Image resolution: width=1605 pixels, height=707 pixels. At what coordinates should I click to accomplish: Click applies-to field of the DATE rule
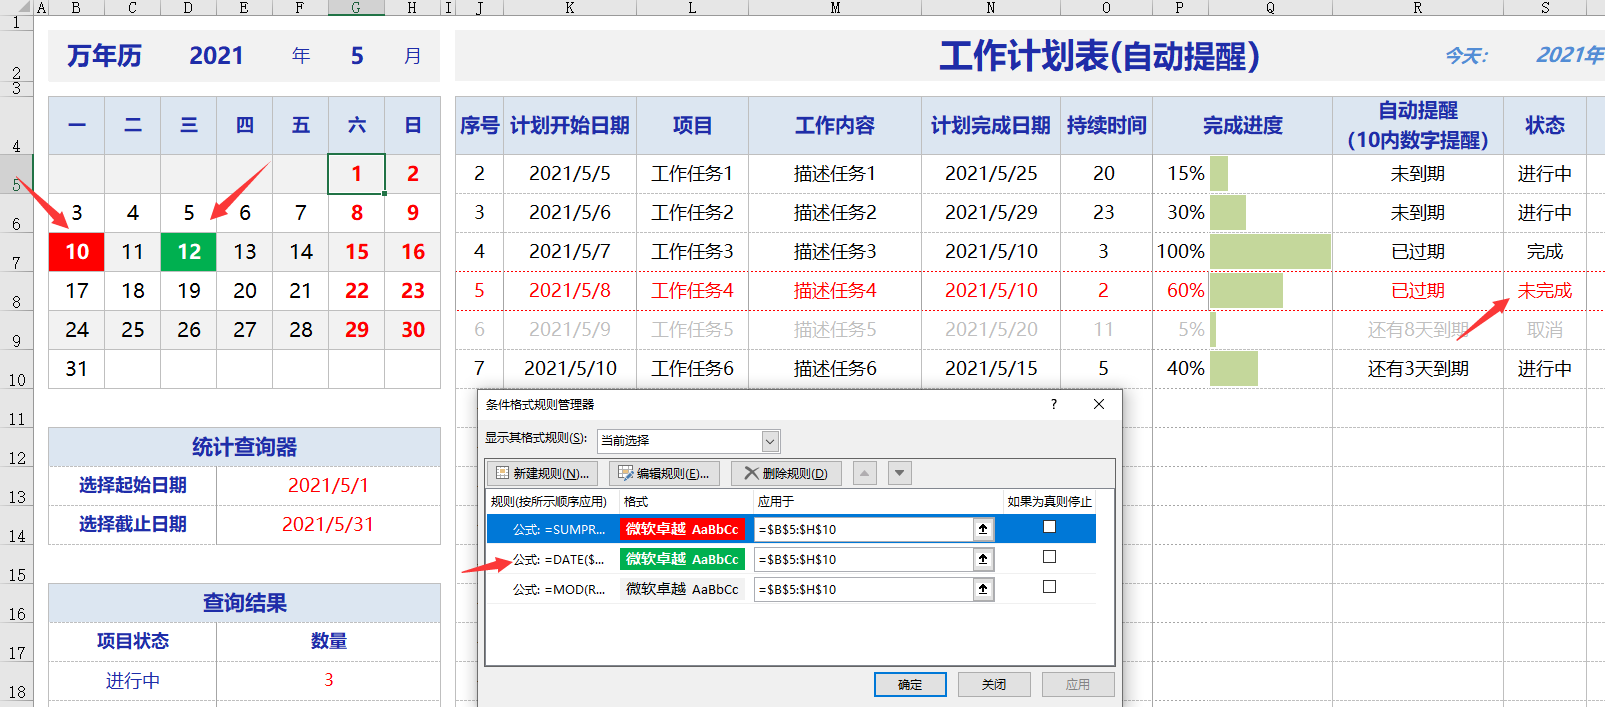coord(864,559)
